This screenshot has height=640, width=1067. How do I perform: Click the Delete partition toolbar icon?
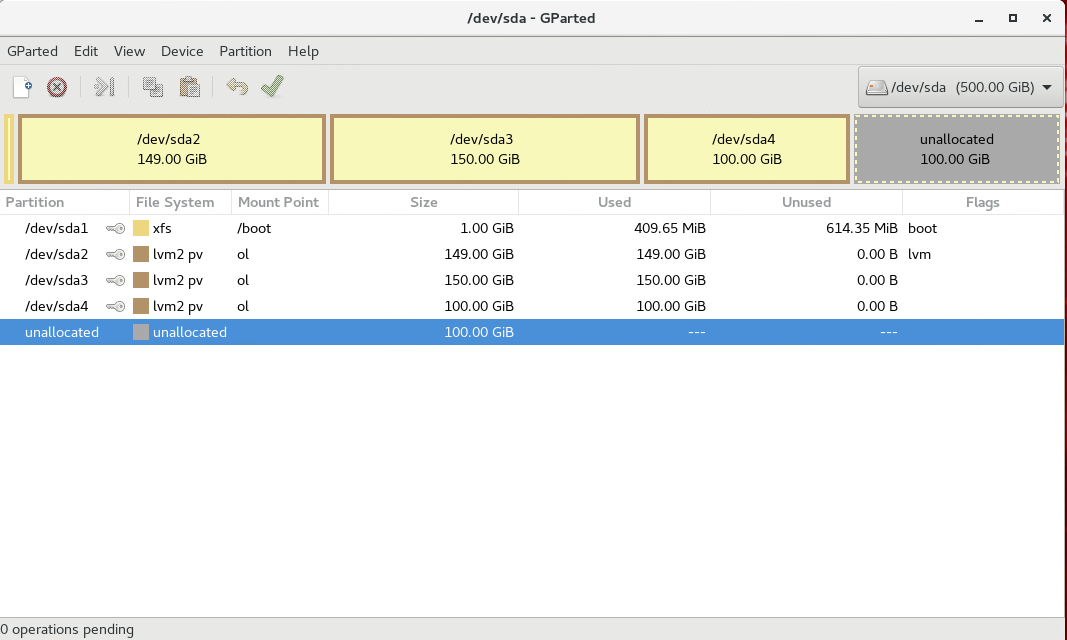[57, 87]
